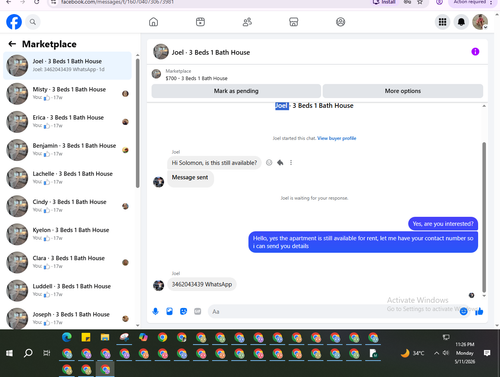Open the notifications bell
The height and width of the screenshot is (377, 500).
click(461, 22)
